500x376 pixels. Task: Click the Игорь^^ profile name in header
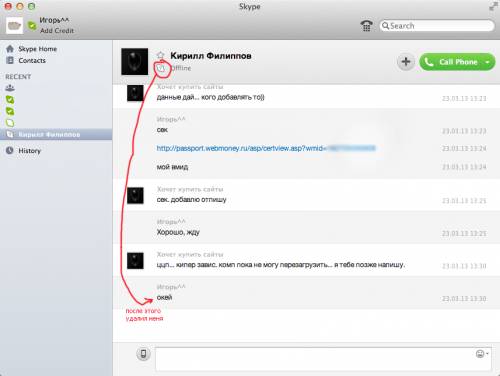tap(54, 20)
